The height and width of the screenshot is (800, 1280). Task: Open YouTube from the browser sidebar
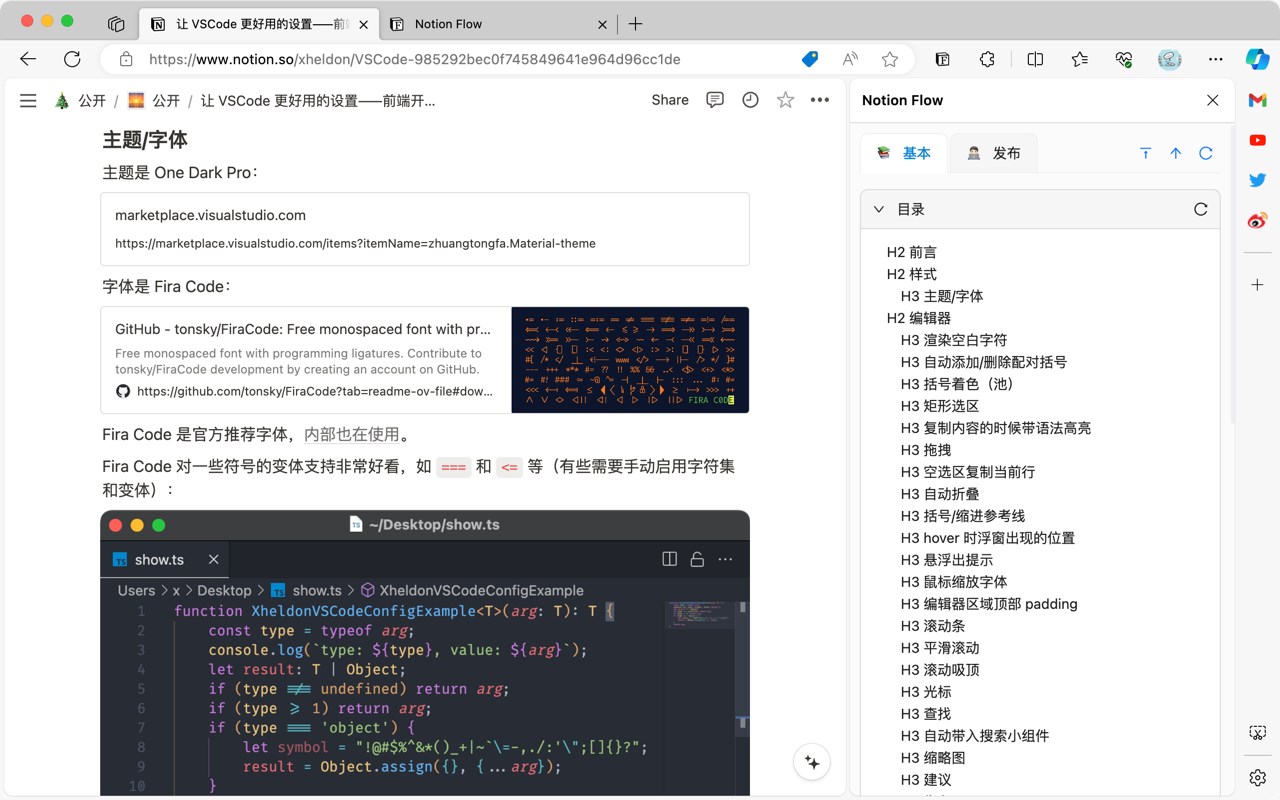[1258, 140]
